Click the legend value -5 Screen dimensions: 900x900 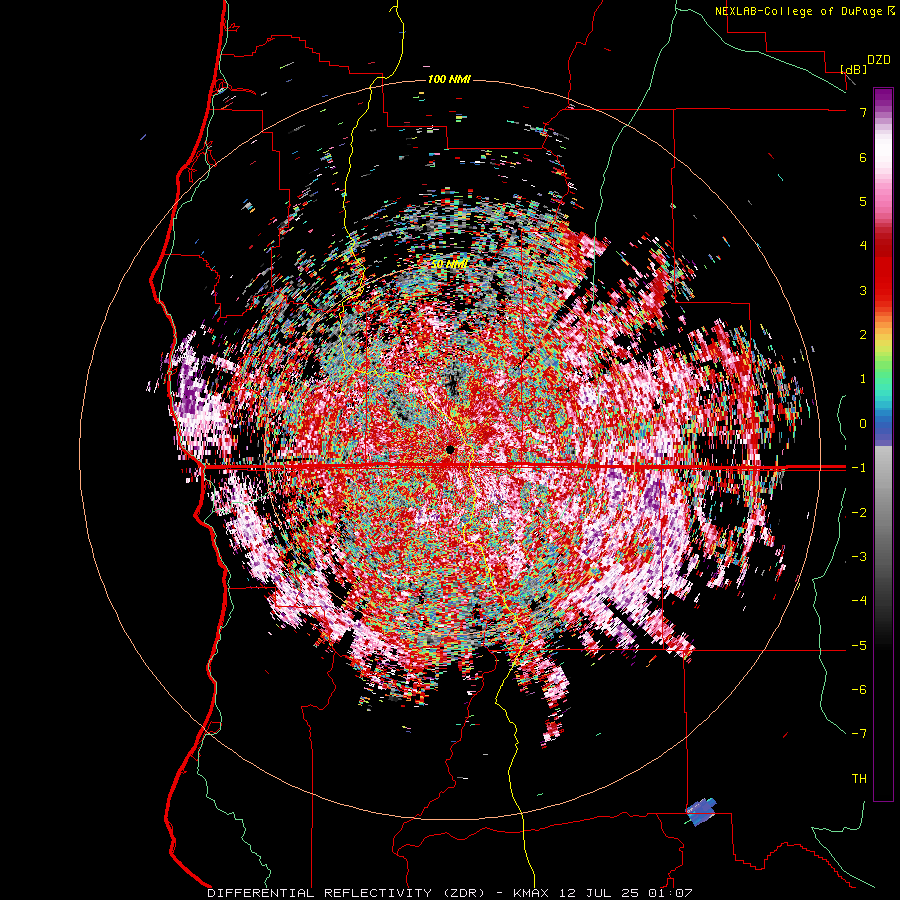click(x=859, y=645)
